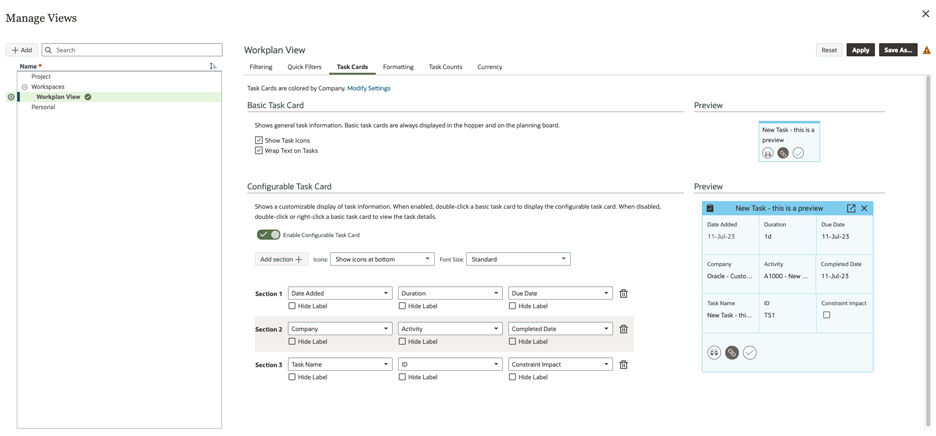Viewport: 936px width, 436px height.
Task: Click the gear icon left of Workplan View
Action: (11, 97)
